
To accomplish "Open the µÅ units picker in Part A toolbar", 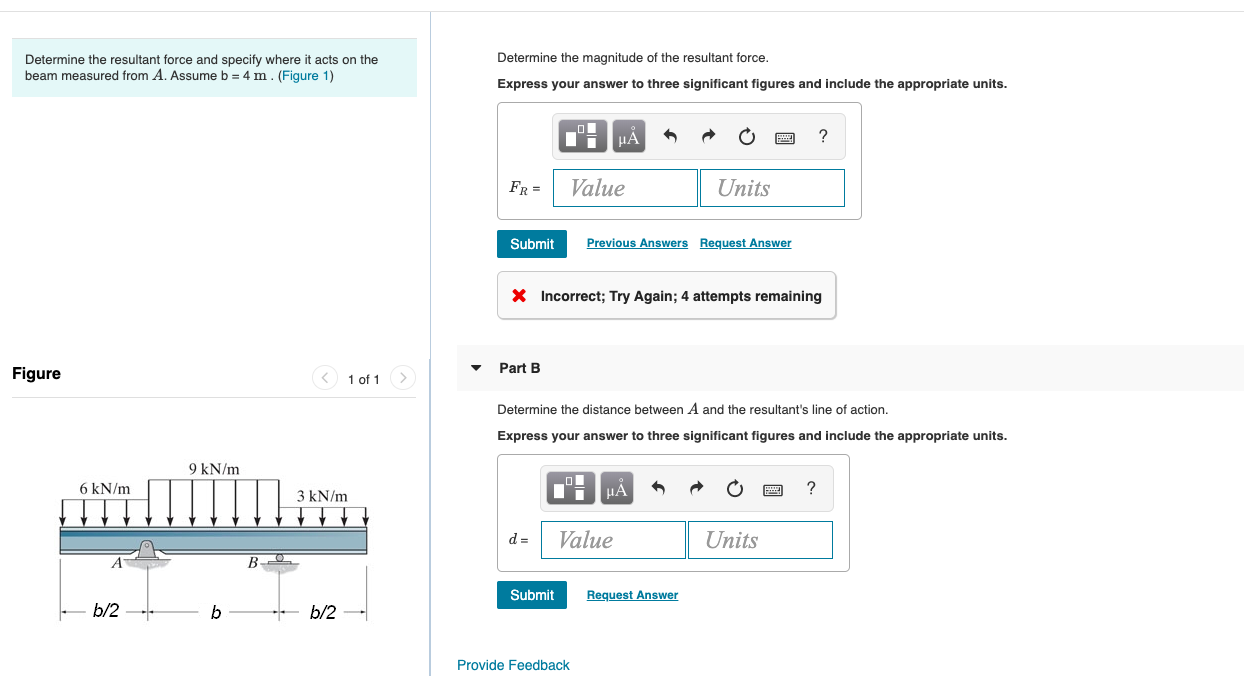I will [628, 136].
